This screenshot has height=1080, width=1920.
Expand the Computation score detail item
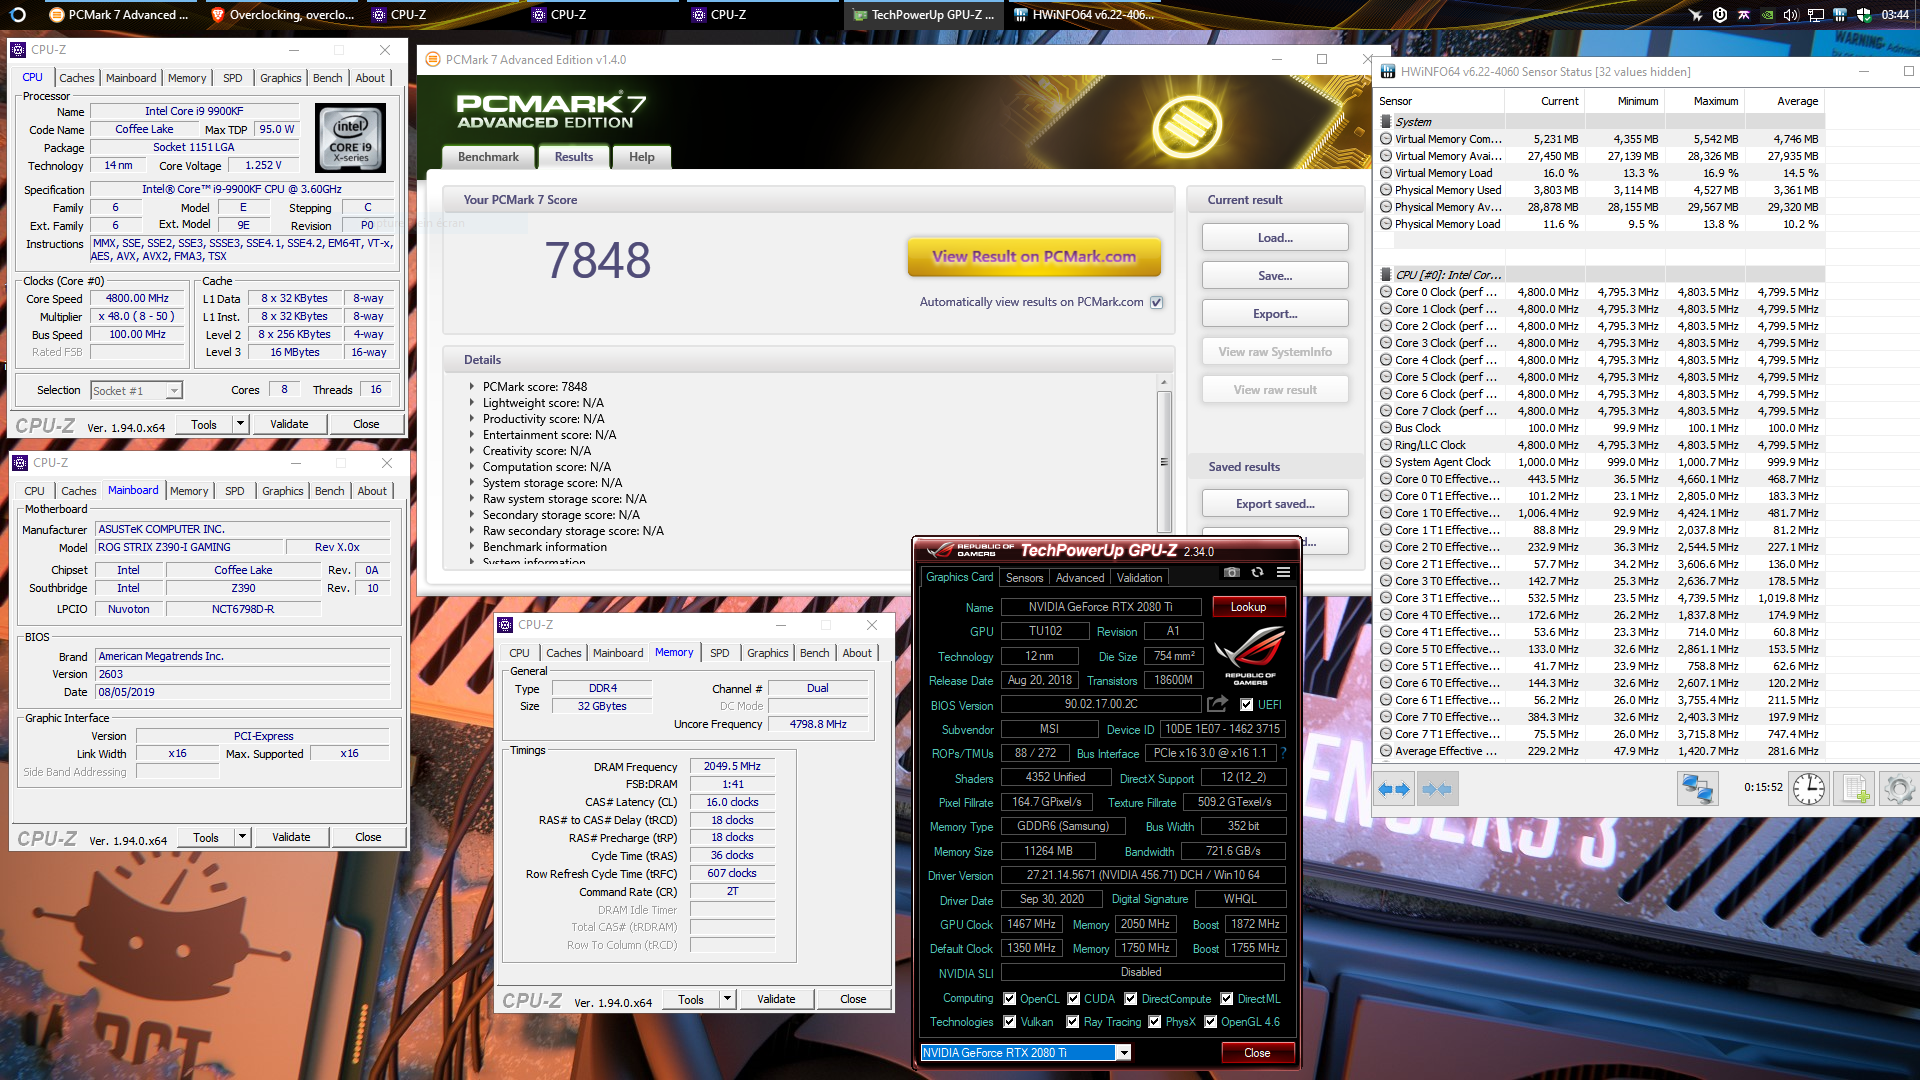point(472,467)
